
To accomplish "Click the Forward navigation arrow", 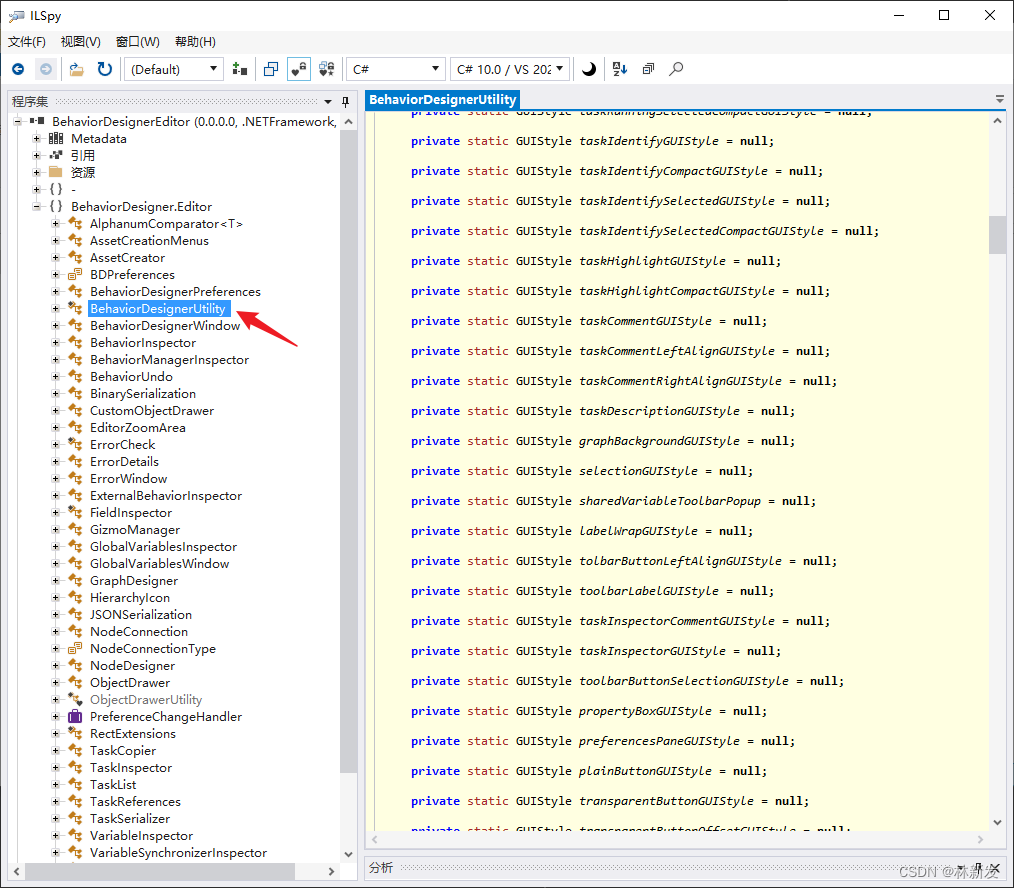I will click(x=45, y=69).
